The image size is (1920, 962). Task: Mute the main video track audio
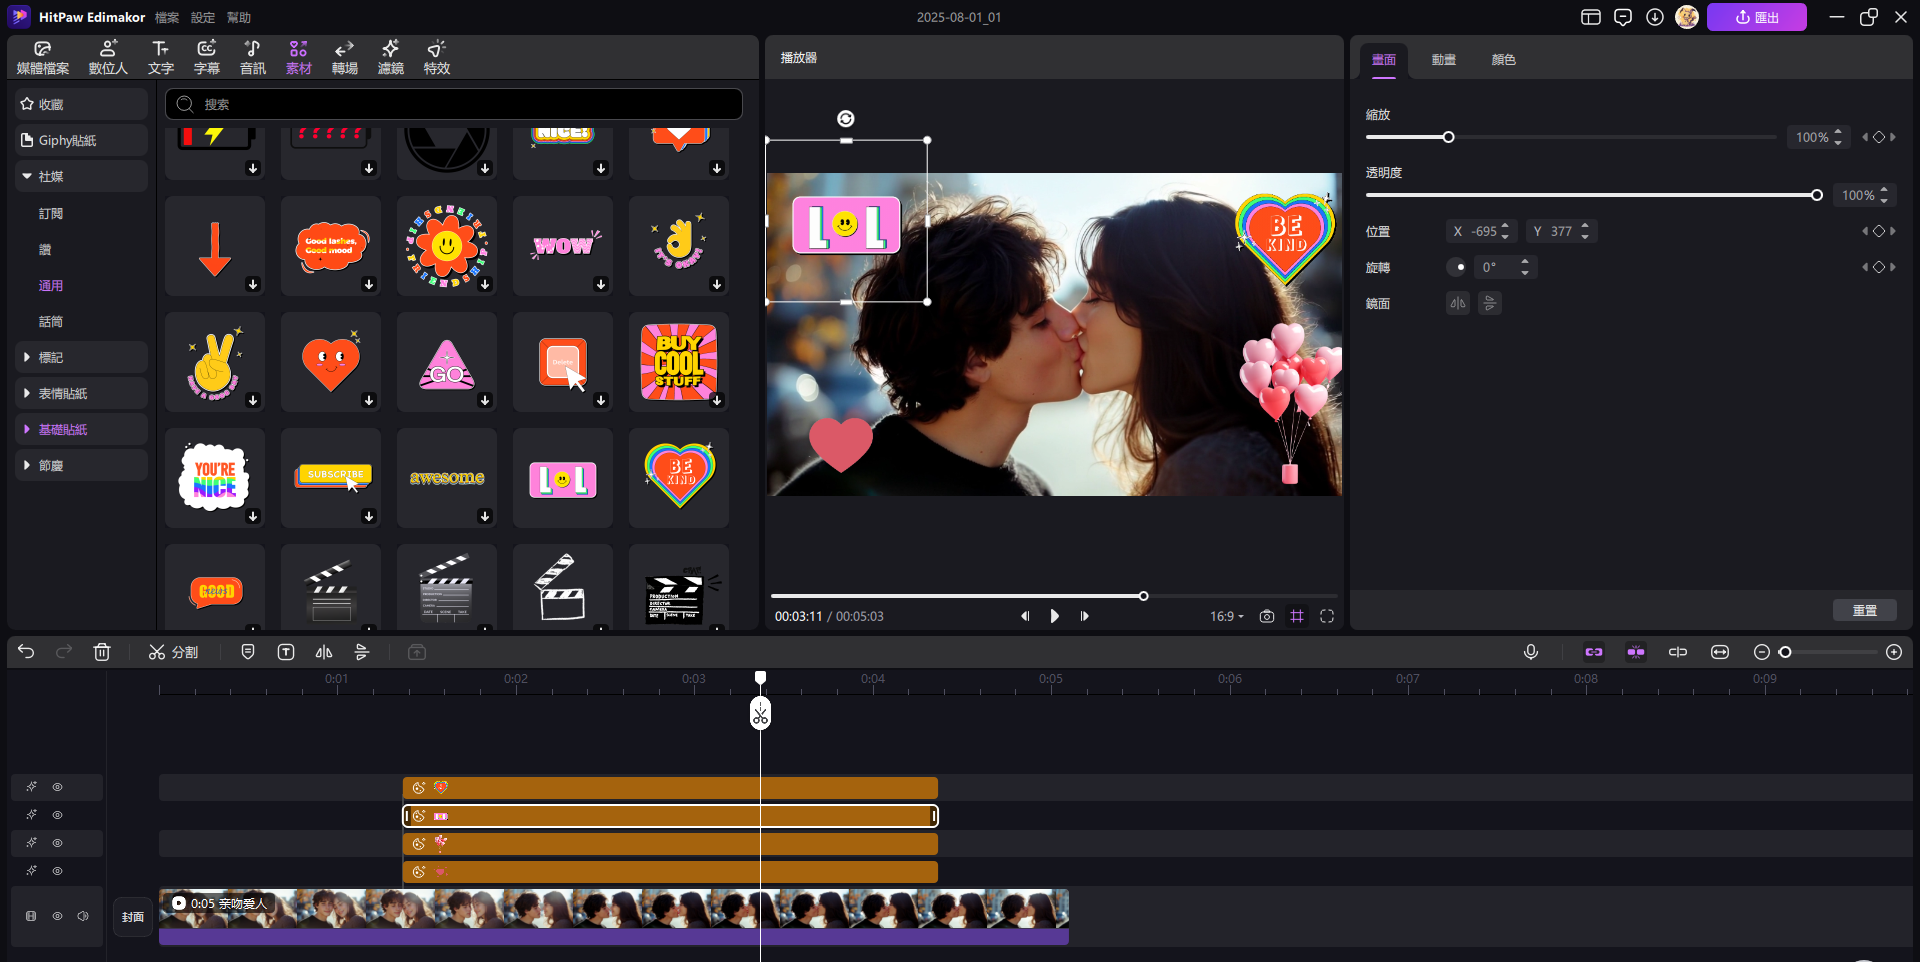(83, 916)
